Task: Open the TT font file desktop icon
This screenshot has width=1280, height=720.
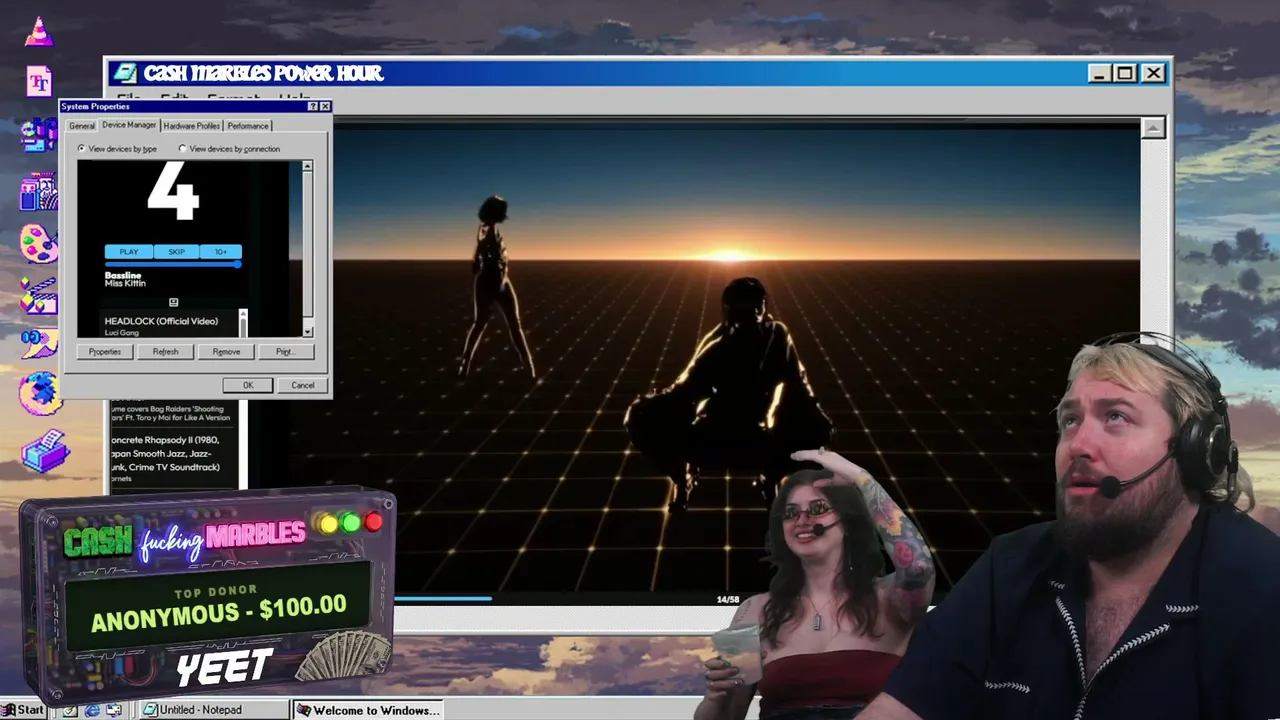Action: coord(39,81)
